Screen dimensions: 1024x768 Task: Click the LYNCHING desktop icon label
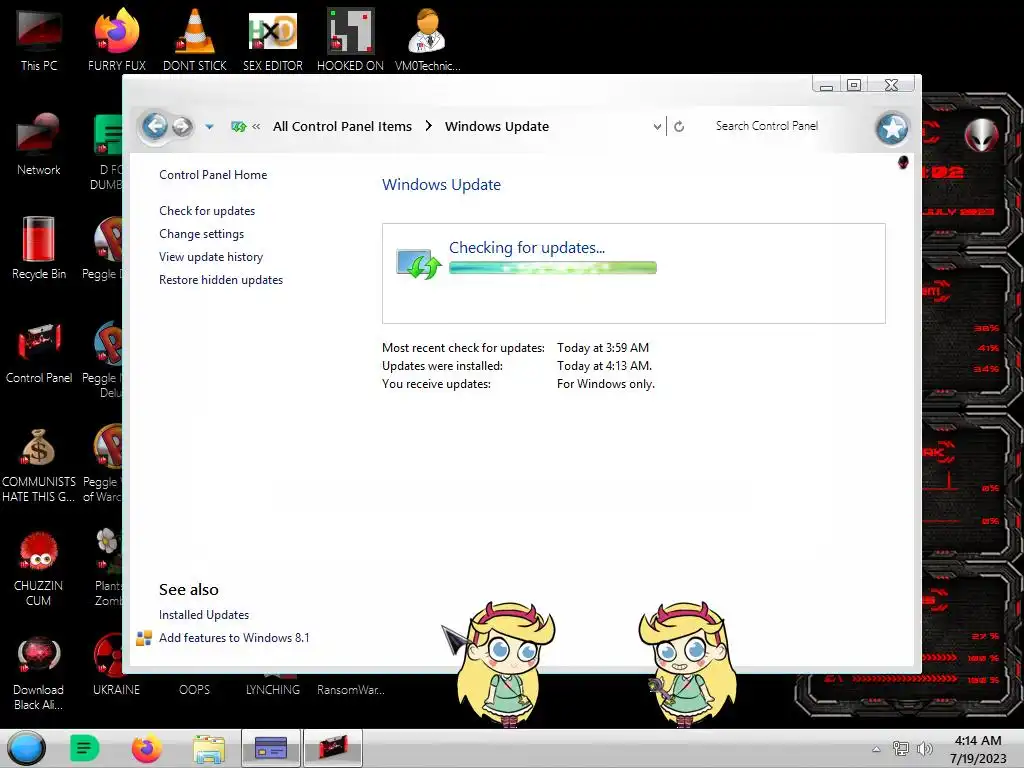point(273,690)
